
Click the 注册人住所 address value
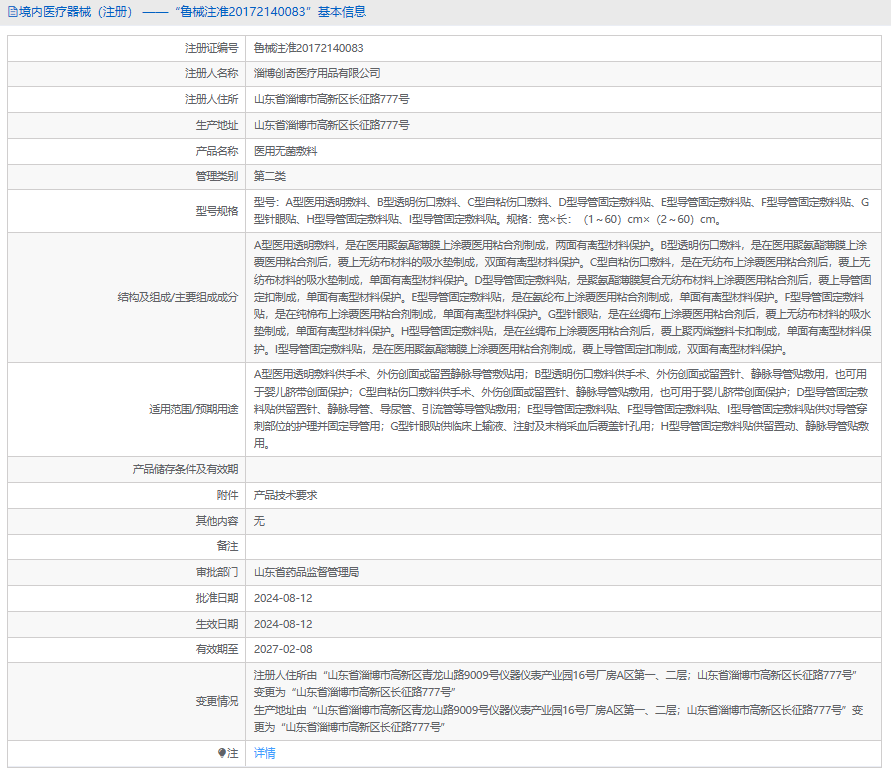(x=331, y=99)
